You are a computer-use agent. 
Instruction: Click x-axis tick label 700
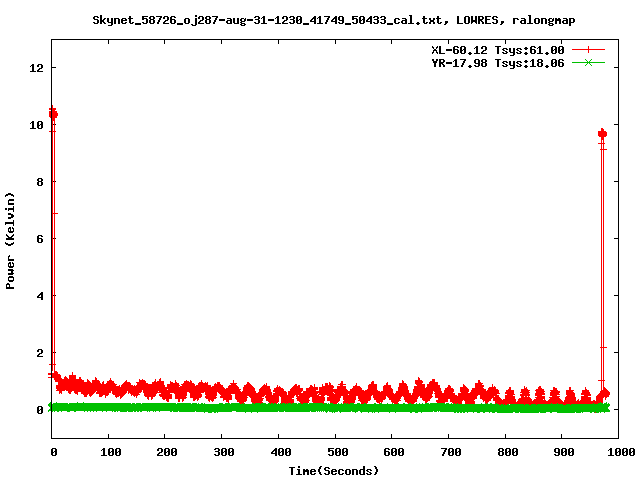pyautogui.click(x=451, y=452)
